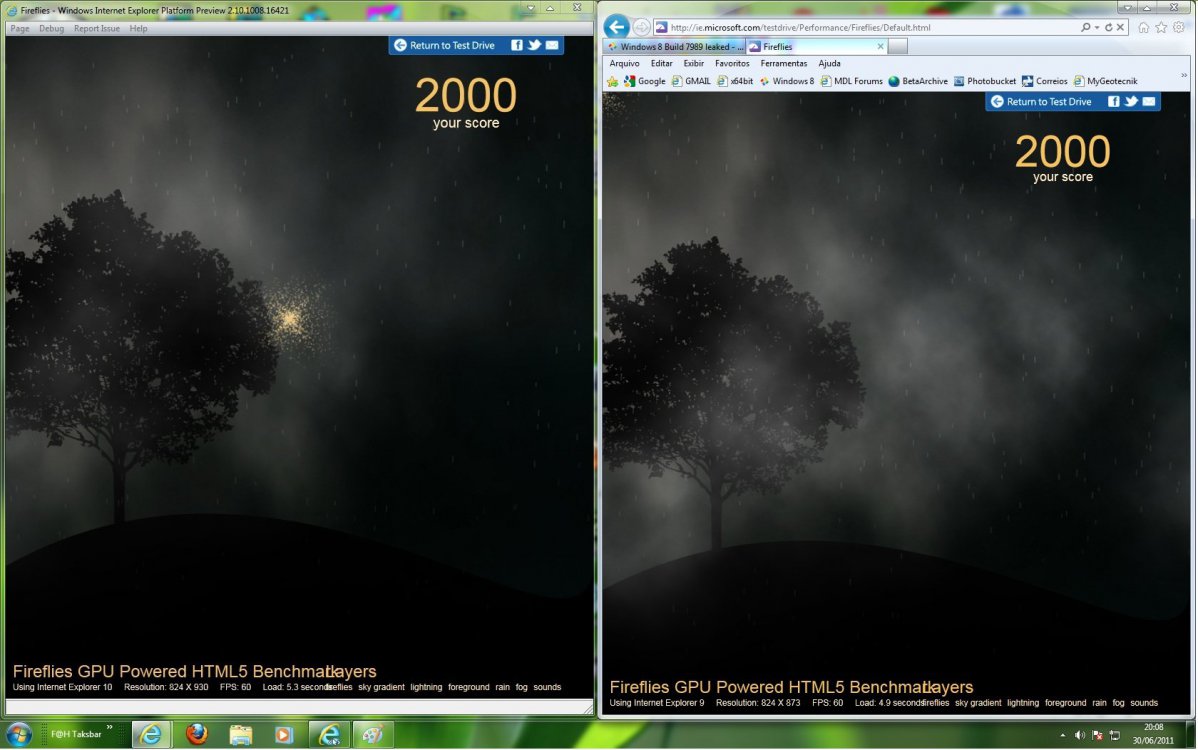Open the Windows Start orb
1198x750 pixels.
(x=18, y=734)
